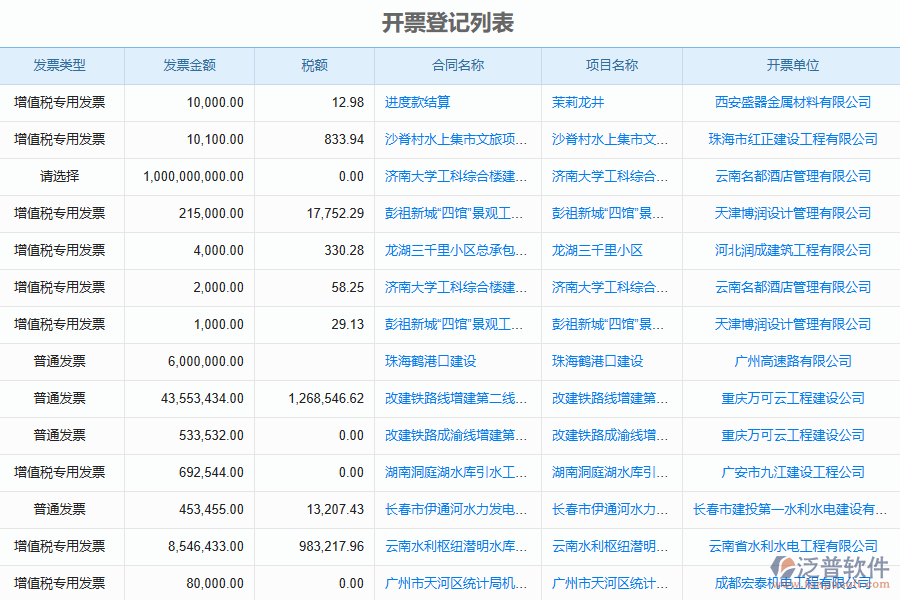Open 长春市建投第一水利水电建设 company link
900x600 pixels.
pyautogui.click(x=790, y=509)
